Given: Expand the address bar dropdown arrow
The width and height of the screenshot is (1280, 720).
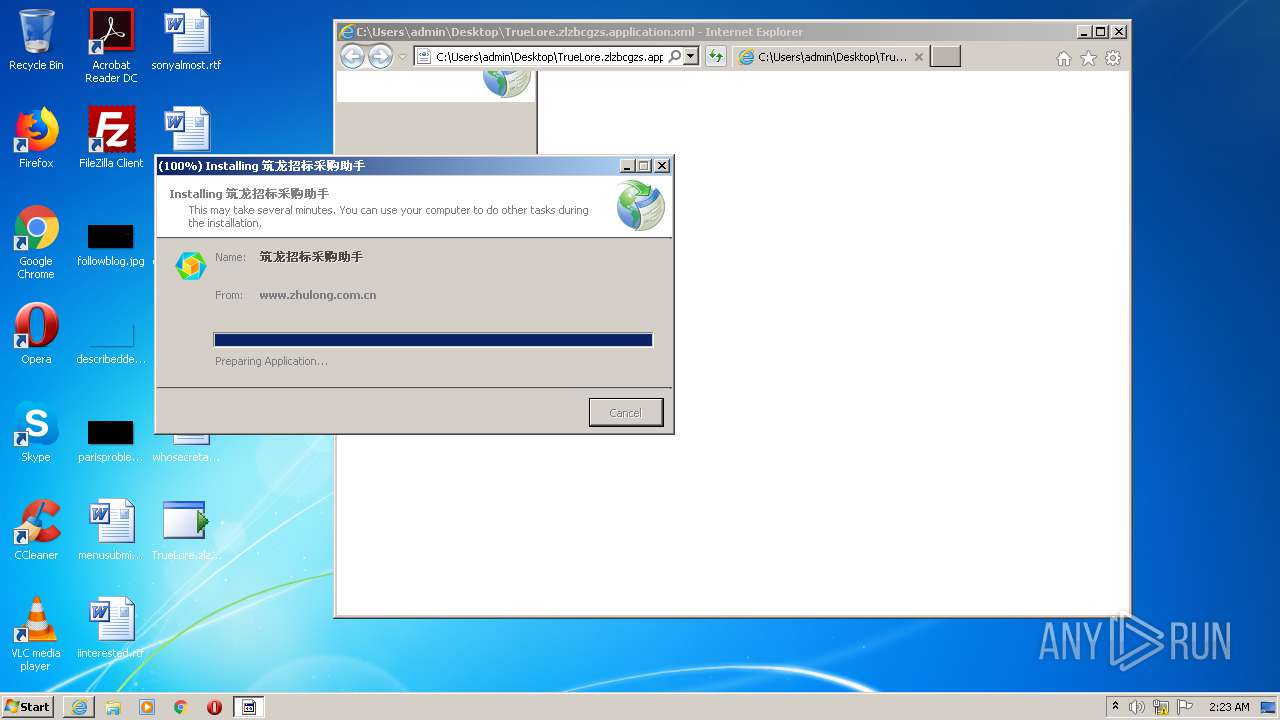Looking at the screenshot, I should coord(691,57).
